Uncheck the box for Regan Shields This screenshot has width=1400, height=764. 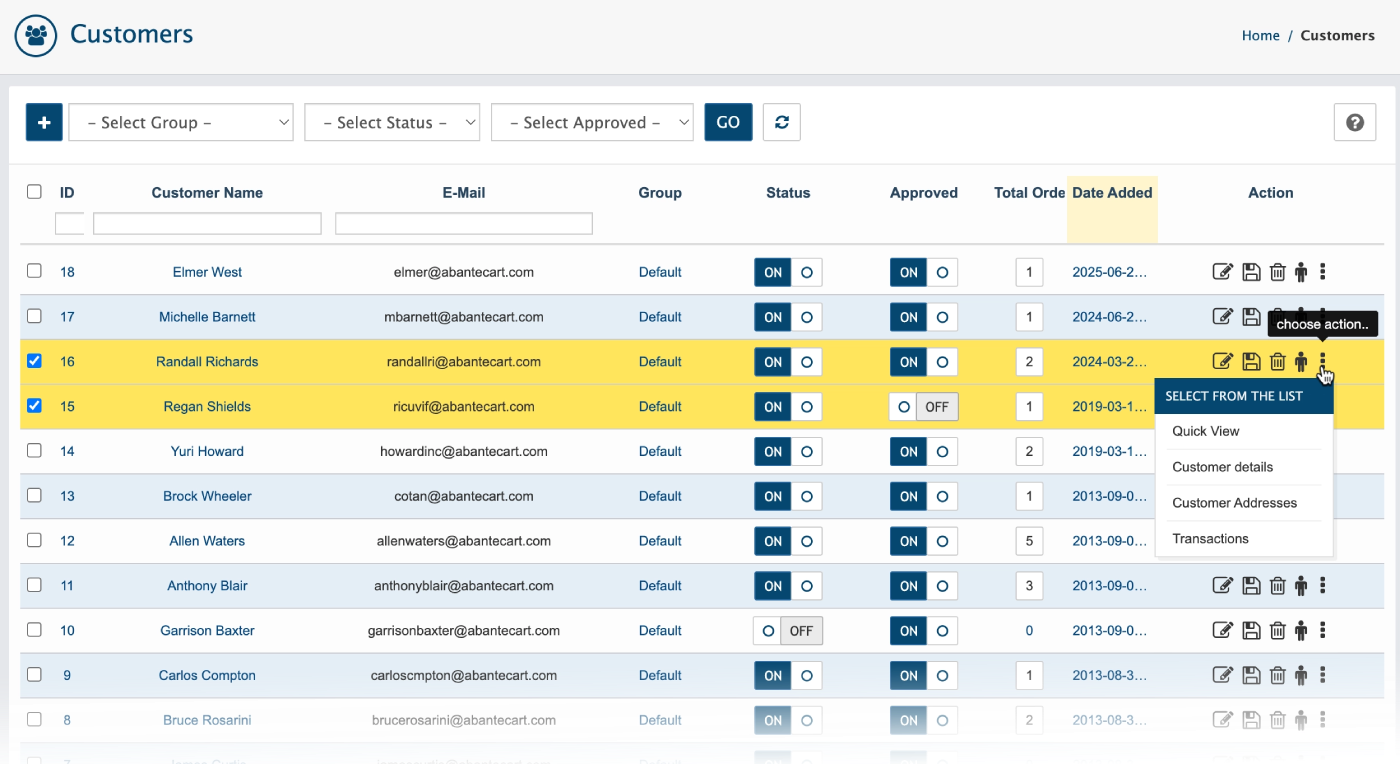34,406
